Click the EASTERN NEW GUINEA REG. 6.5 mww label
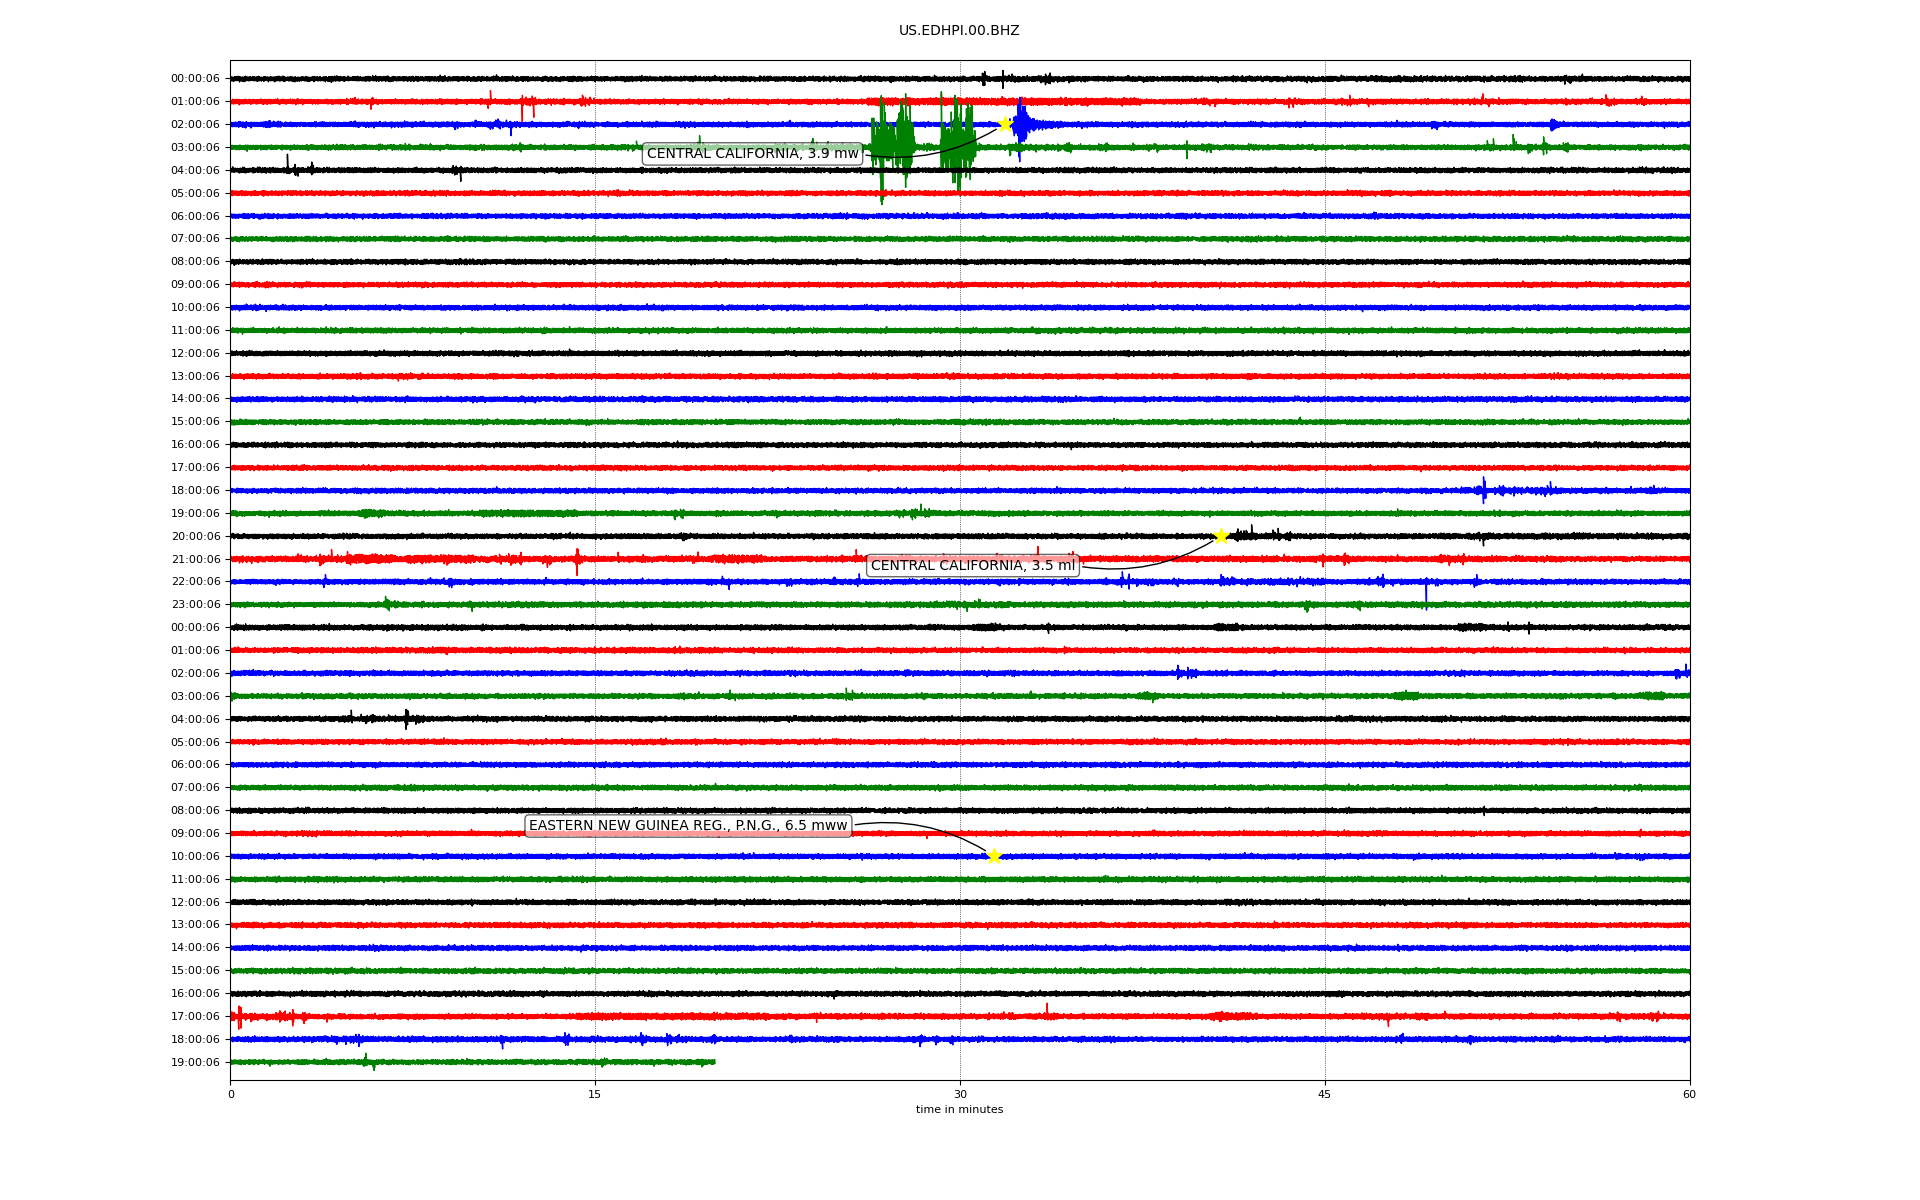1920x1200 pixels. [x=688, y=825]
